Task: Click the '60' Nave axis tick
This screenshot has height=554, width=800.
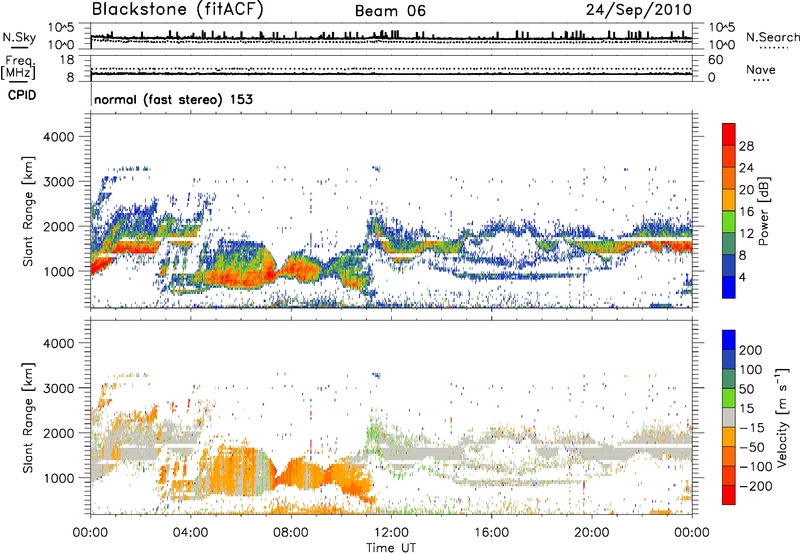Action: click(x=715, y=60)
